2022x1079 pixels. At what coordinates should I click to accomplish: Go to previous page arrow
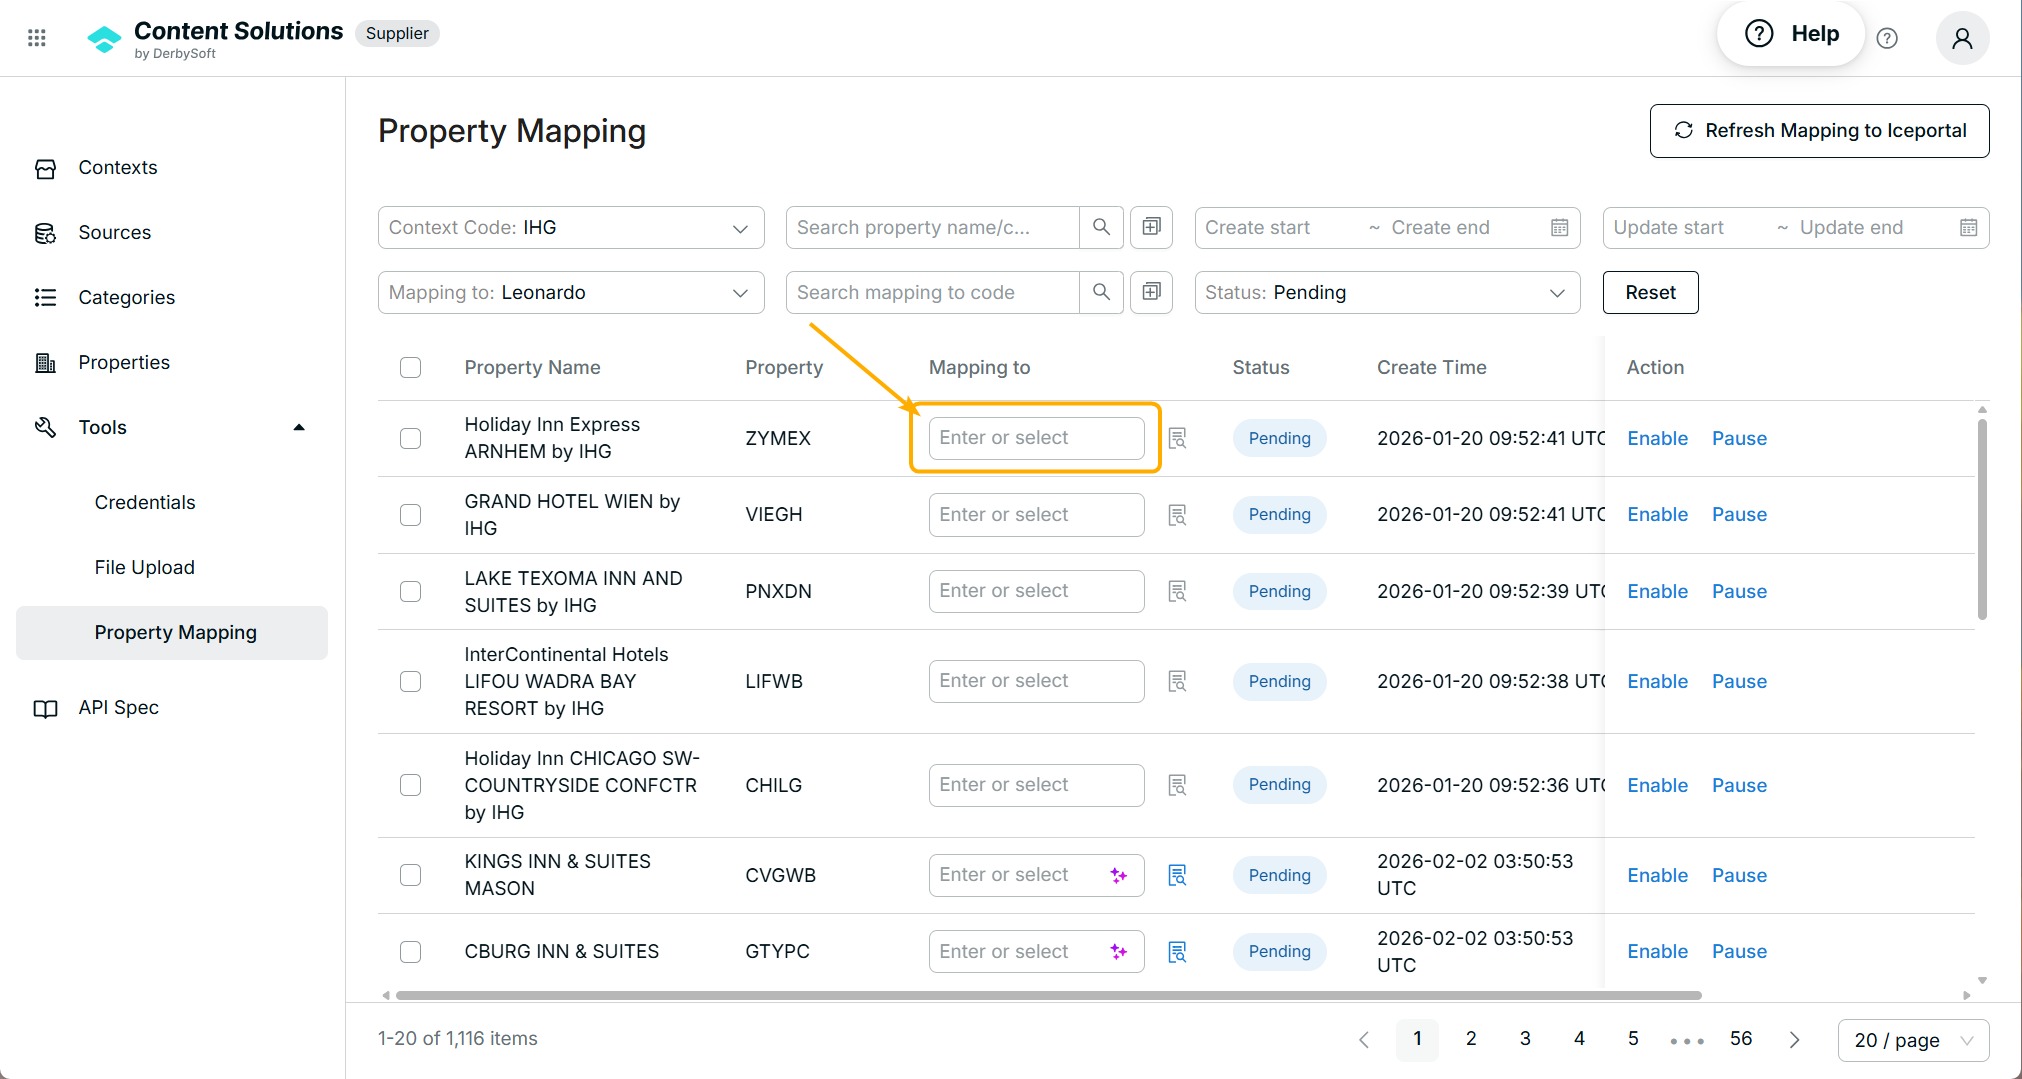point(1364,1040)
